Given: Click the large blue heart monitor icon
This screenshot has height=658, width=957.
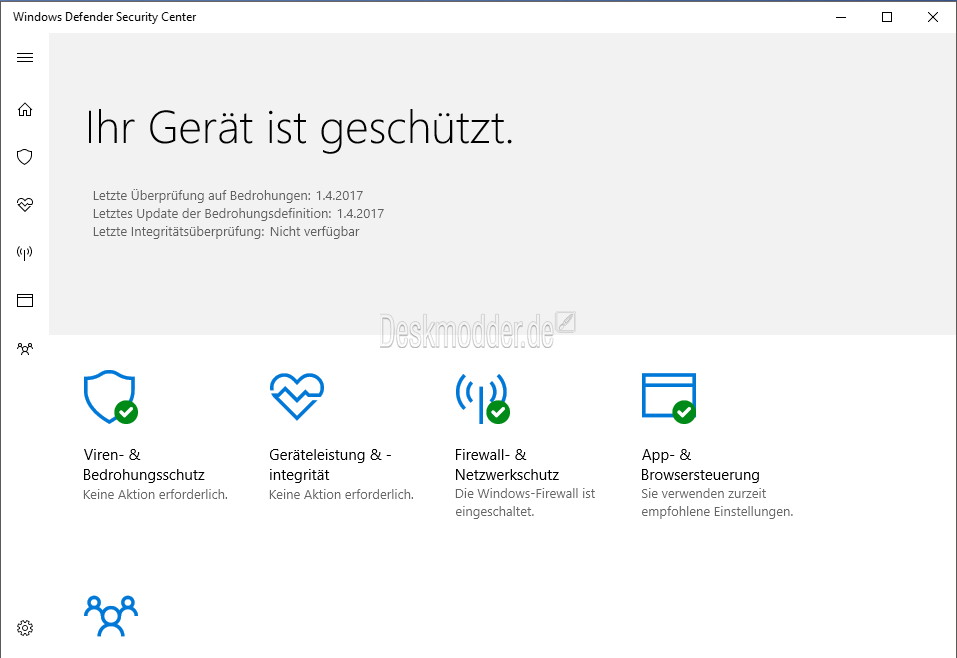Looking at the screenshot, I should click(x=297, y=396).
